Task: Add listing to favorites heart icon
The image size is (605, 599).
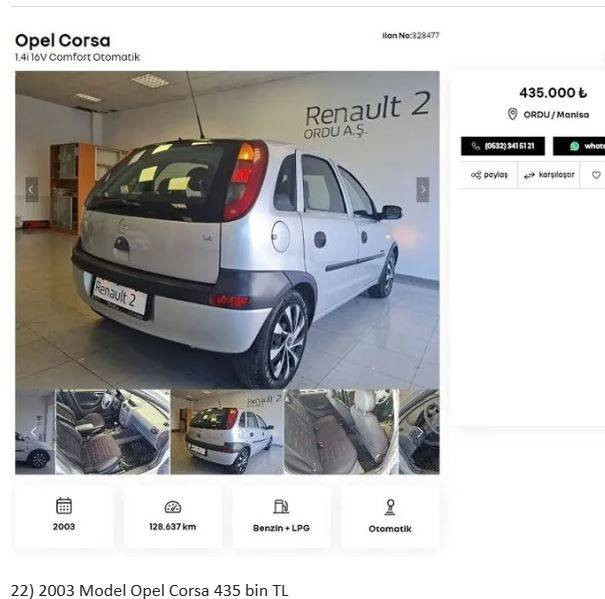Action: (x=596, y=175)
